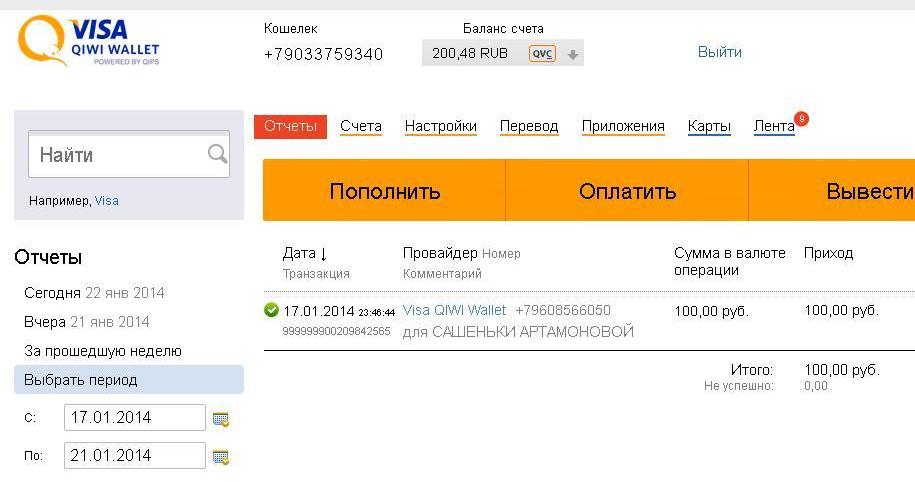Open the Карты tab
Screen dimensions: 915x482
coord(709,126)
